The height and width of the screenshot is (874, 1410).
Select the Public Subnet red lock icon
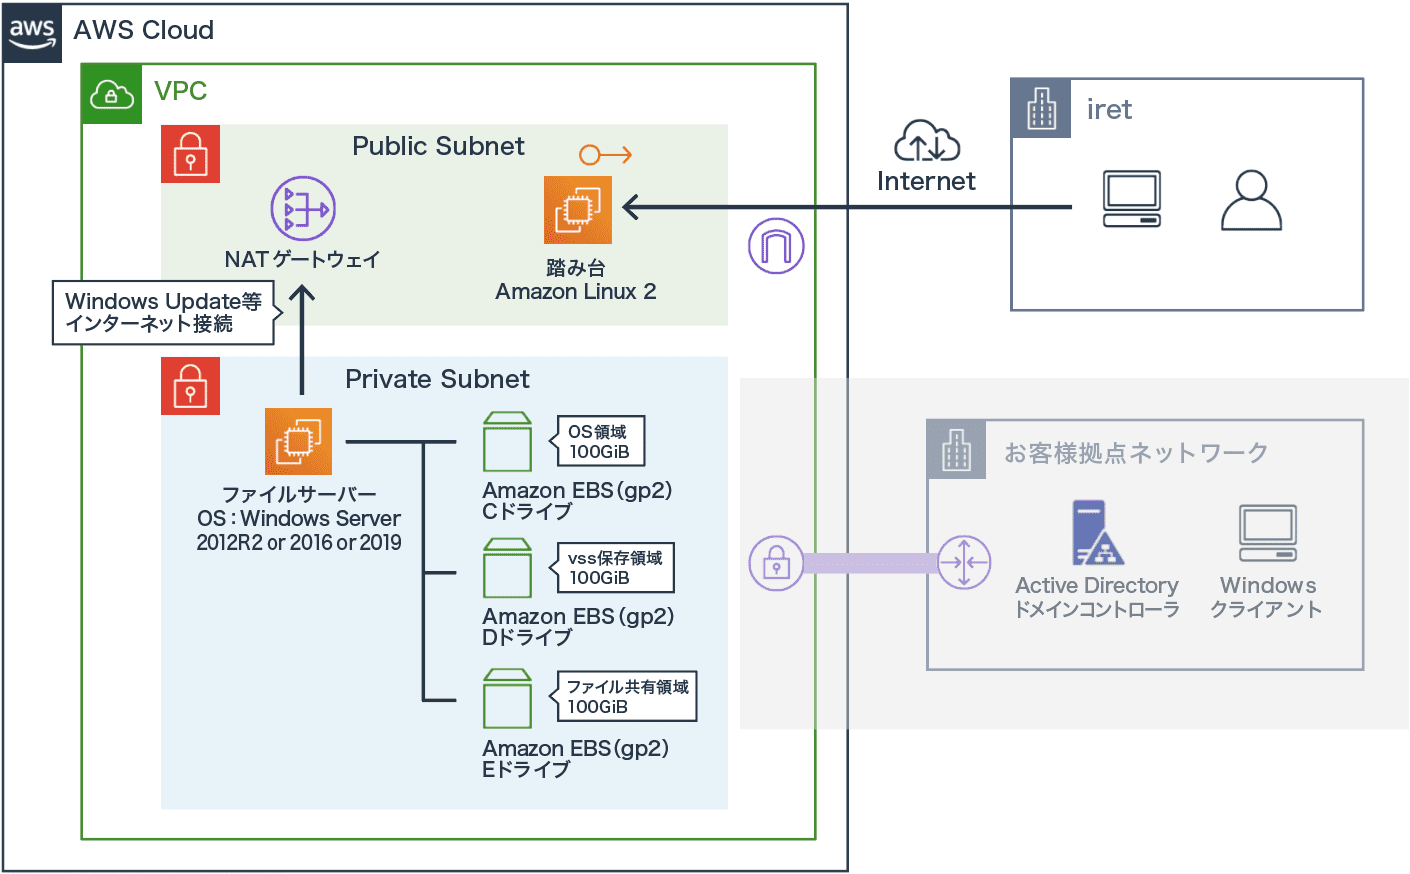click(x=190, y=153)
